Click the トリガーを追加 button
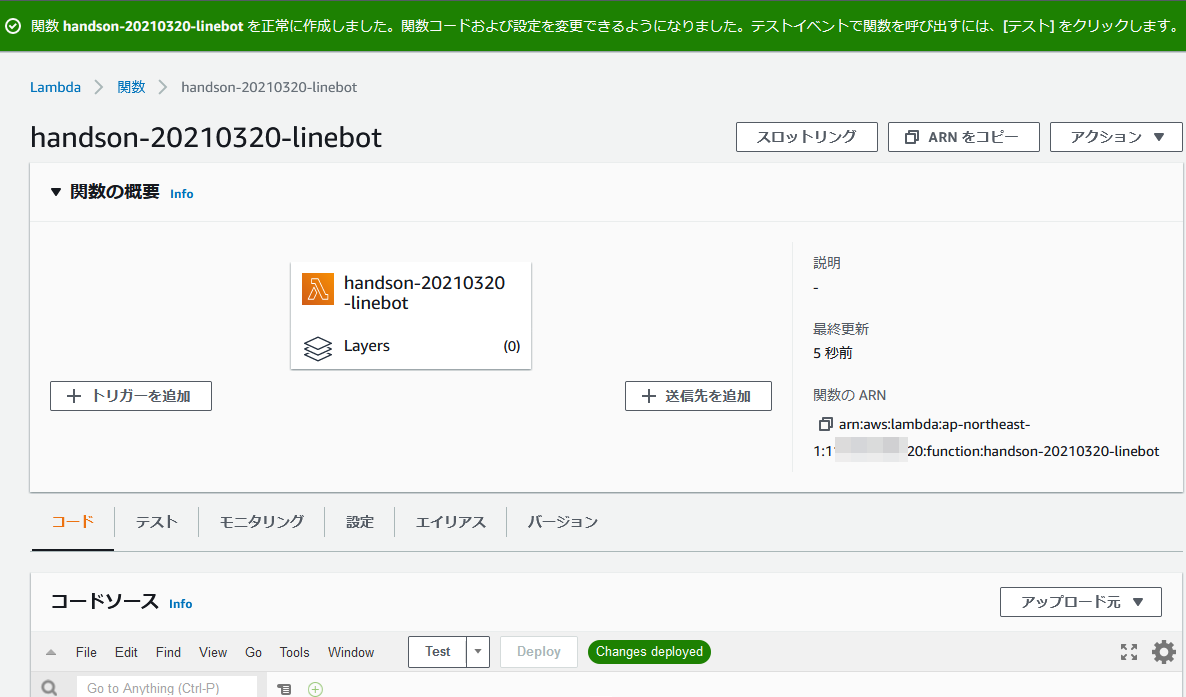This screenshot has width=1186, height=697. (x=131, y=396)
